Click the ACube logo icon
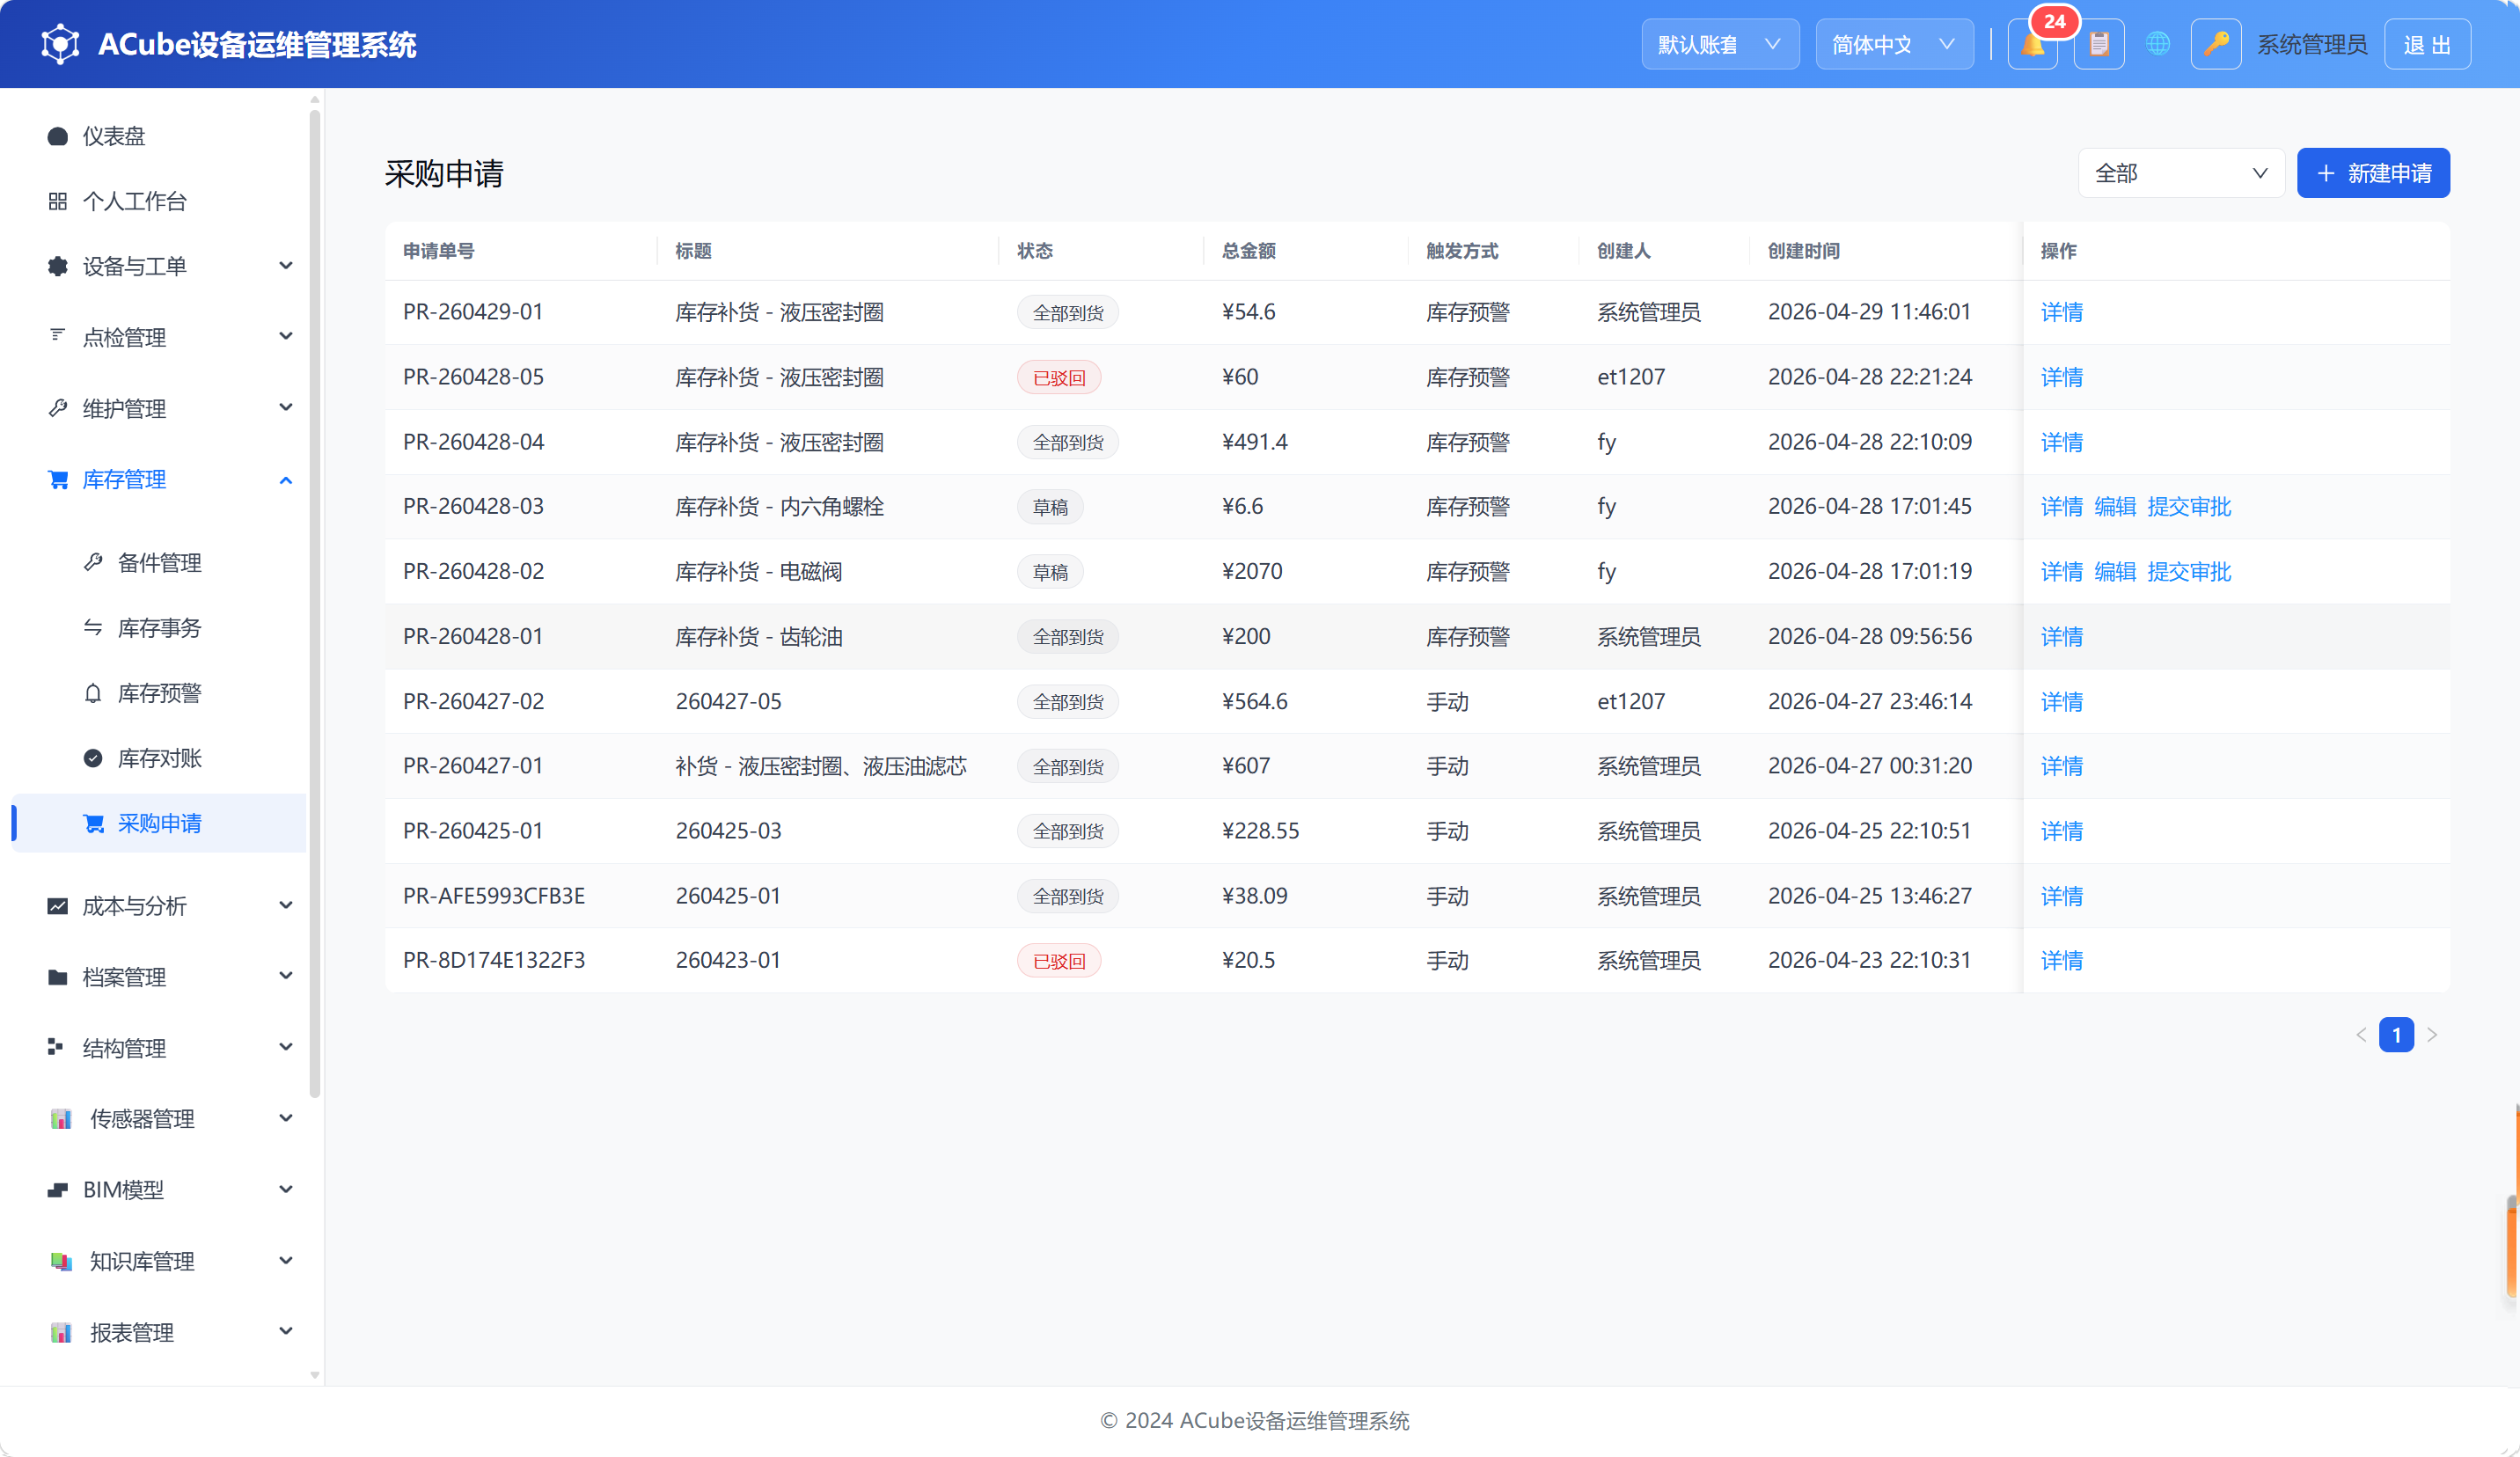 pyautogui.click(x=60, y=44)
